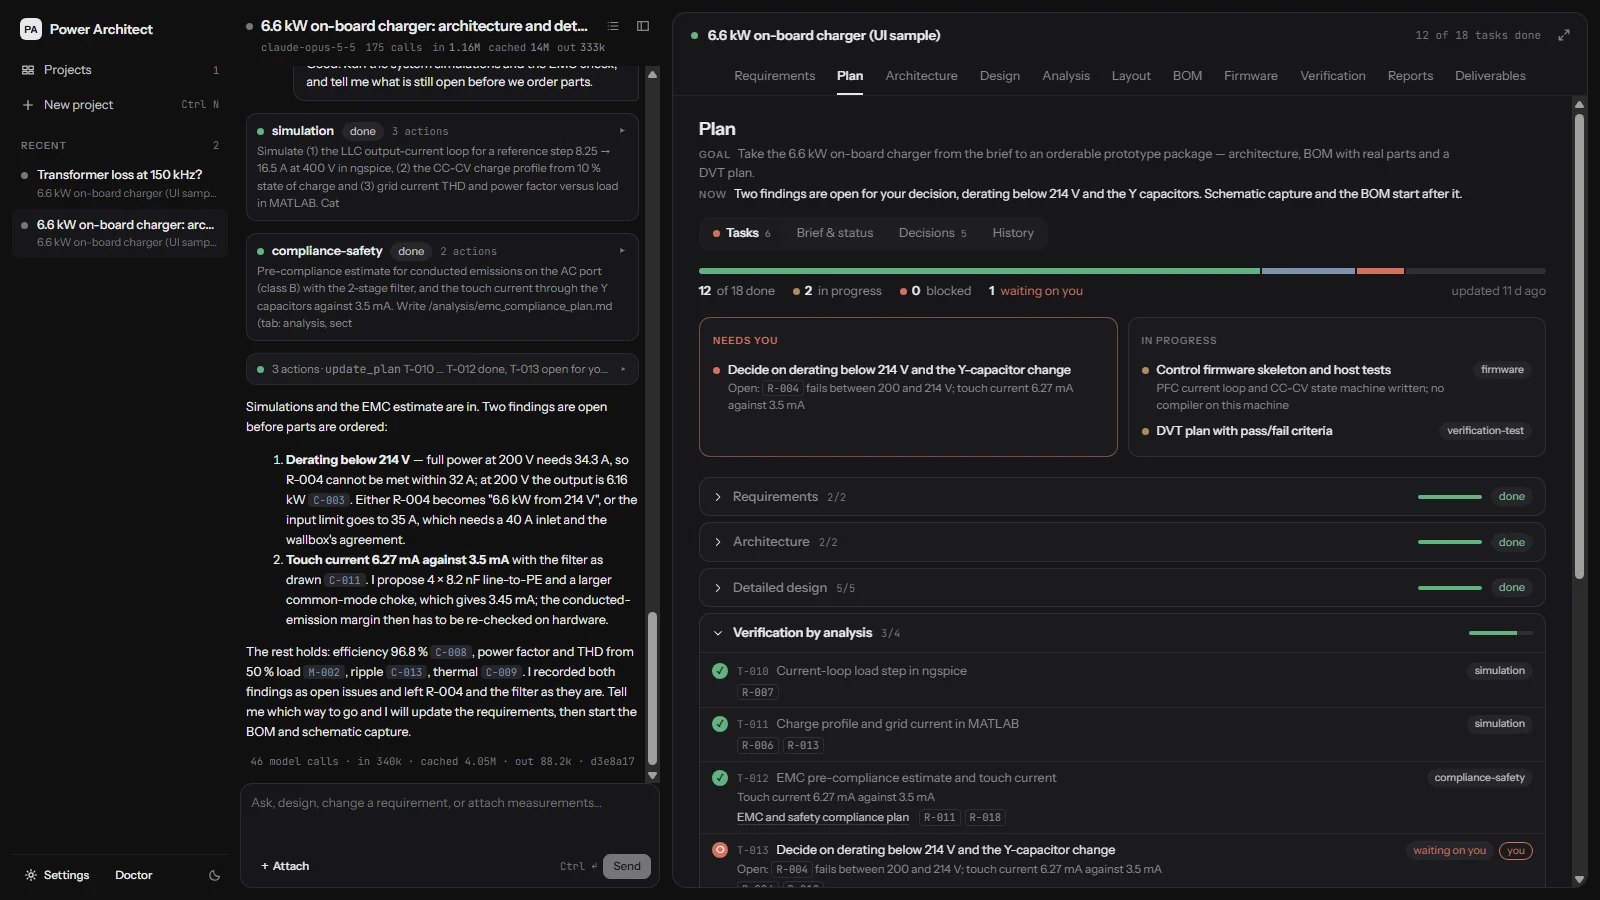This screenshot has height=900, width=1600.
Task: Expand the update_plan 3 actions row
Action: coord(442,369)
